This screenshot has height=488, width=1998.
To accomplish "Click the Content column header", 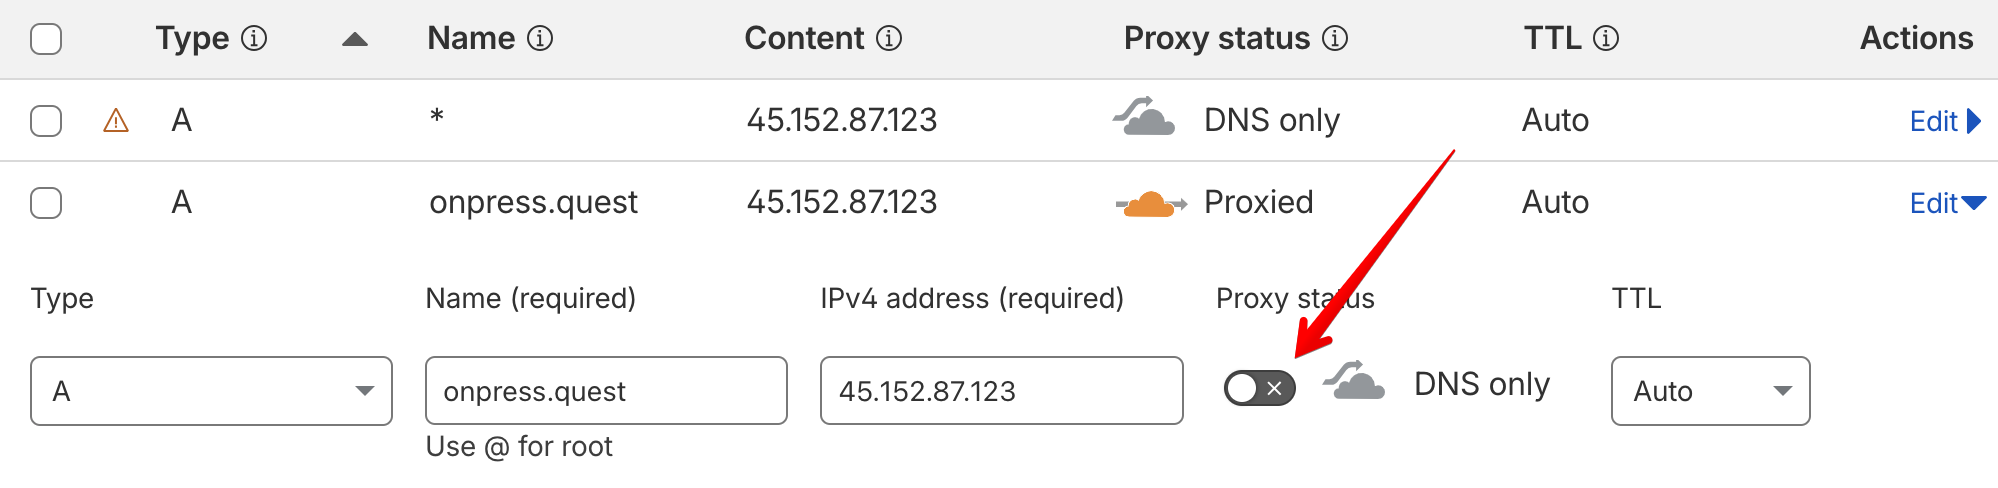I will click(804, 39).
